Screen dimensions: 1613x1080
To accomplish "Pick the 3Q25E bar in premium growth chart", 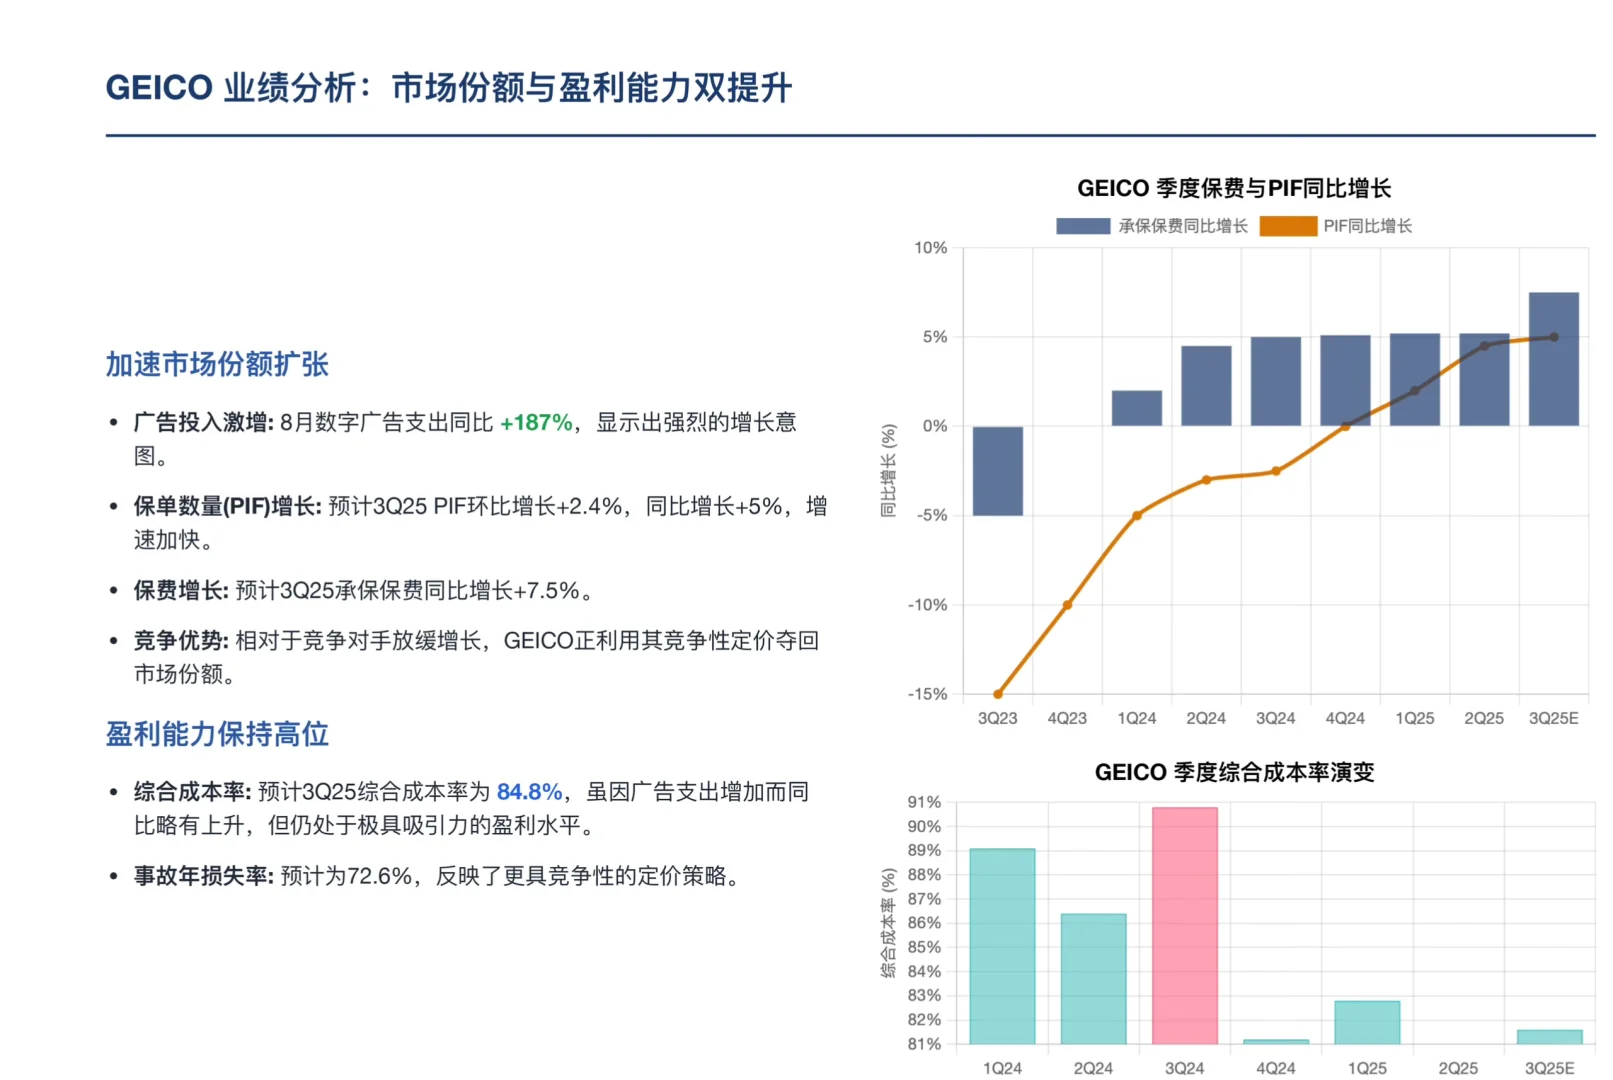I will (x=1554, y=359).
